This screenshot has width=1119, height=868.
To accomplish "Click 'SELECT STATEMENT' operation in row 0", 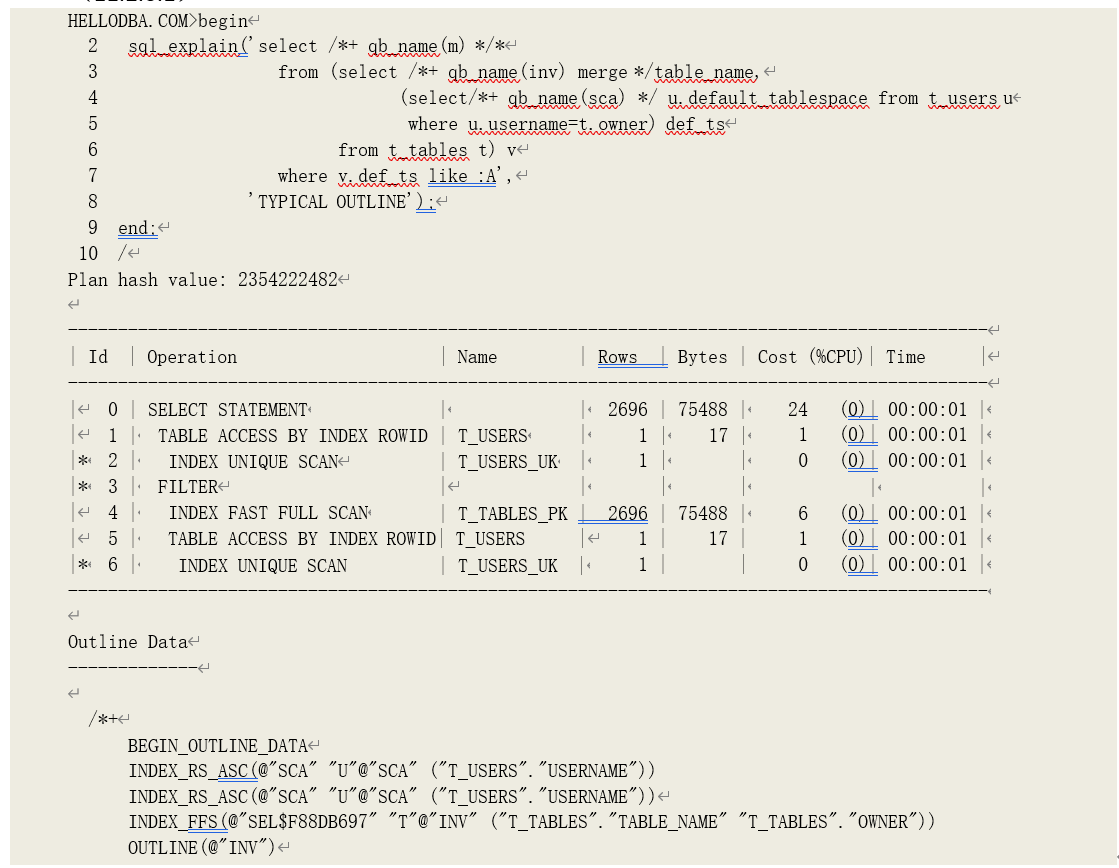I will [x=228, y=410].
